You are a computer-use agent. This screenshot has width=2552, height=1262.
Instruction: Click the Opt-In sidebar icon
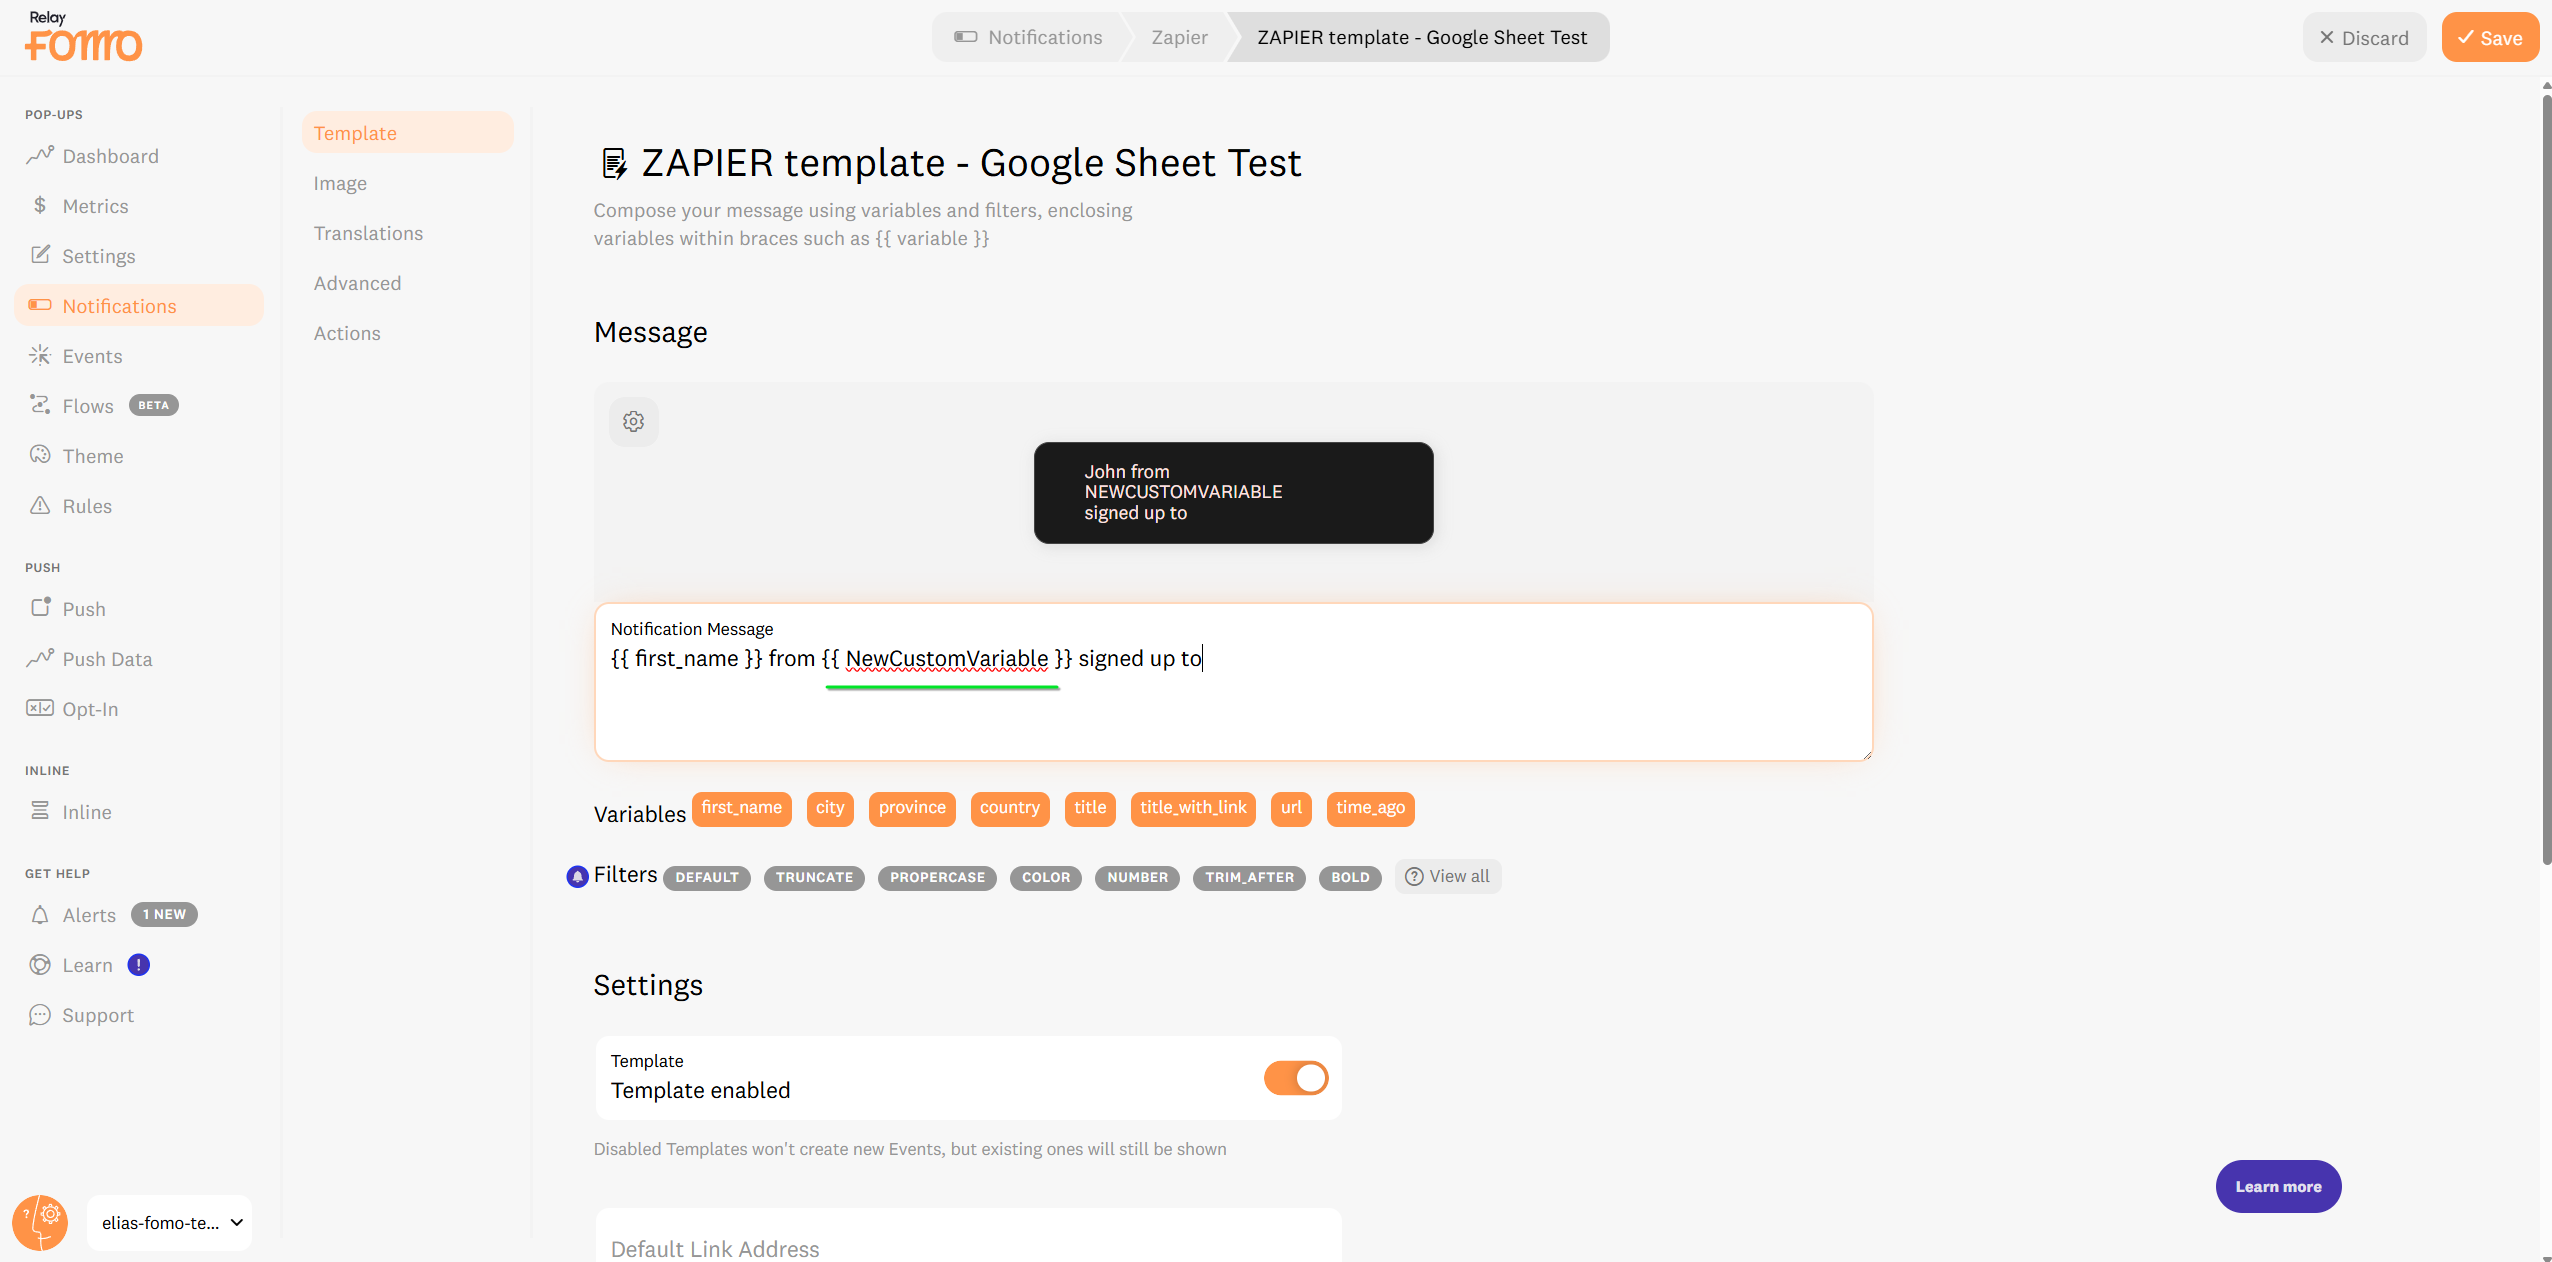pos(40,708)
